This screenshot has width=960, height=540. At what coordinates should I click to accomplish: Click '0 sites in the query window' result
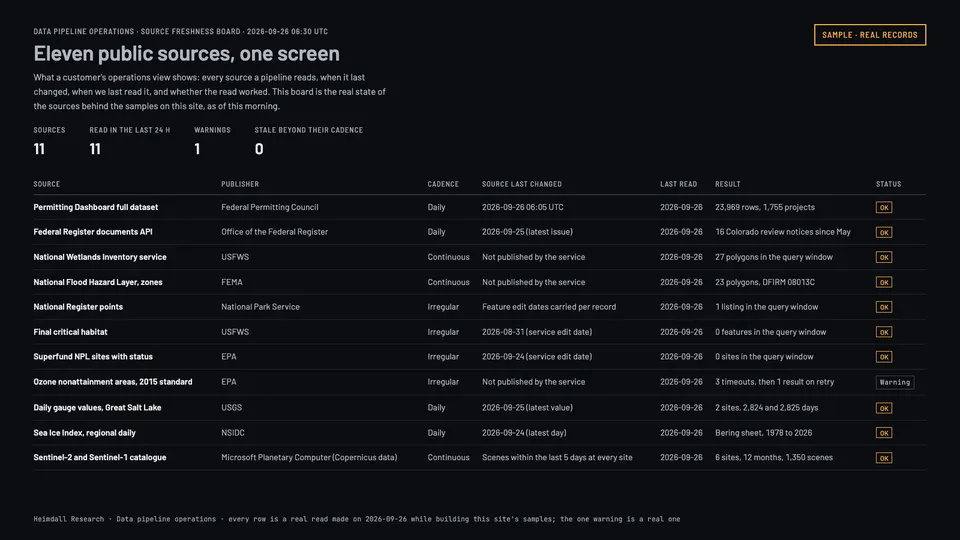(764, 356)
